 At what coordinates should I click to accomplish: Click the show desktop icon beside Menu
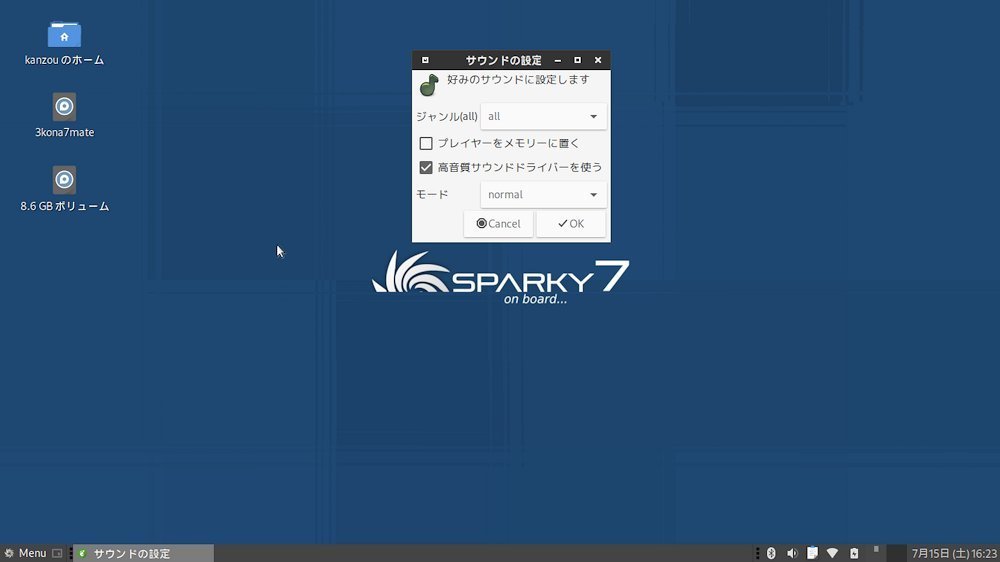(x=57, y=553)
